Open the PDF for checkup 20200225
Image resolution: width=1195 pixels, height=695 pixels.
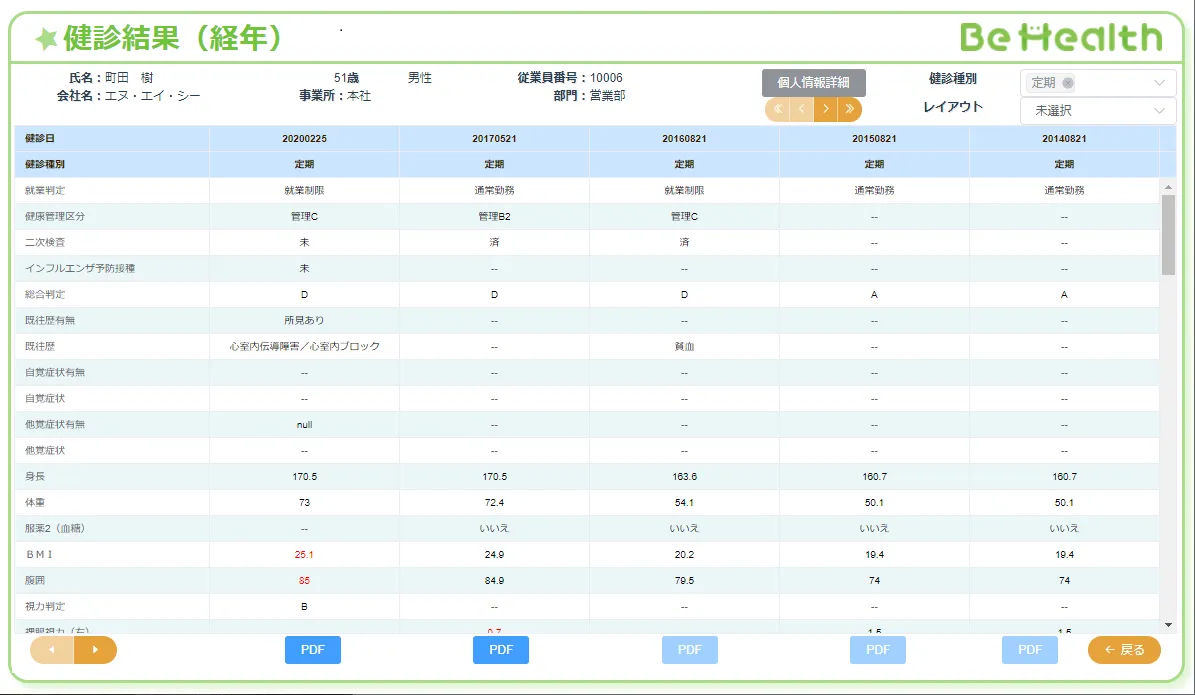click(313, 650)
